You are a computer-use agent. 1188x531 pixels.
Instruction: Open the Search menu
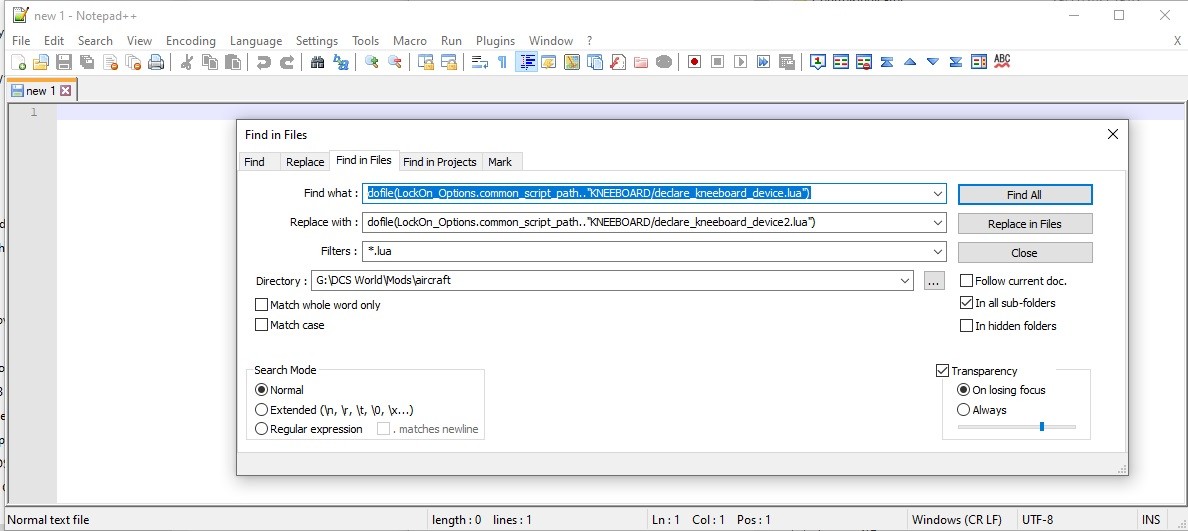click(x=95, y=41)
